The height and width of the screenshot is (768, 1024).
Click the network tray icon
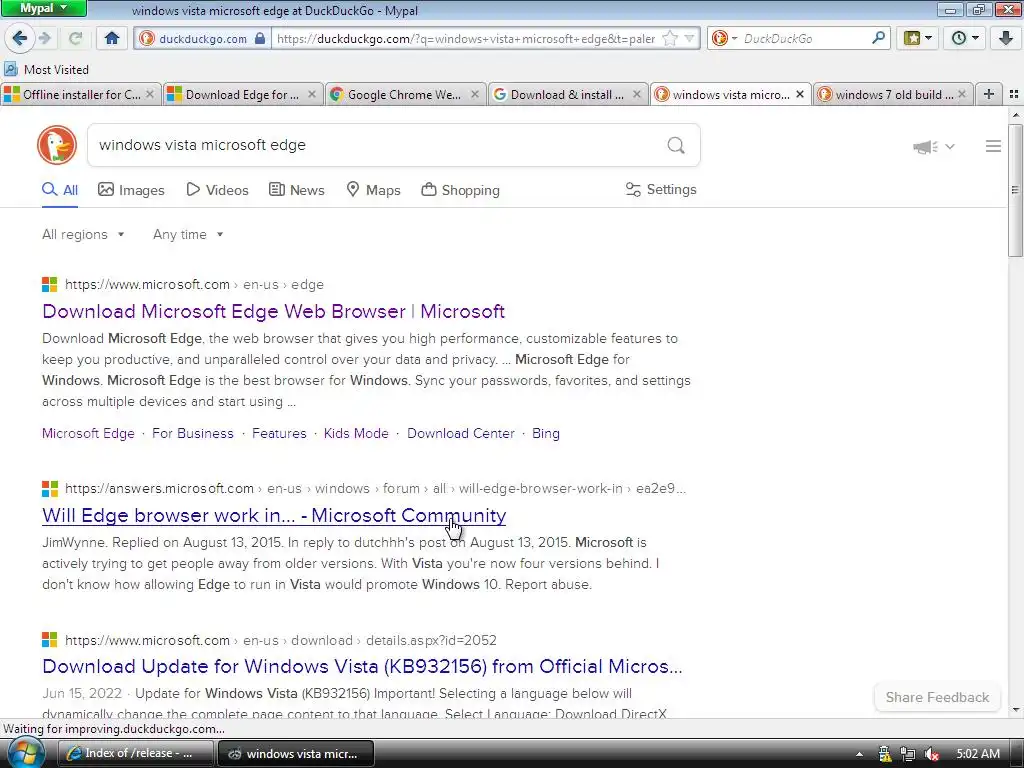click(907, 754)
